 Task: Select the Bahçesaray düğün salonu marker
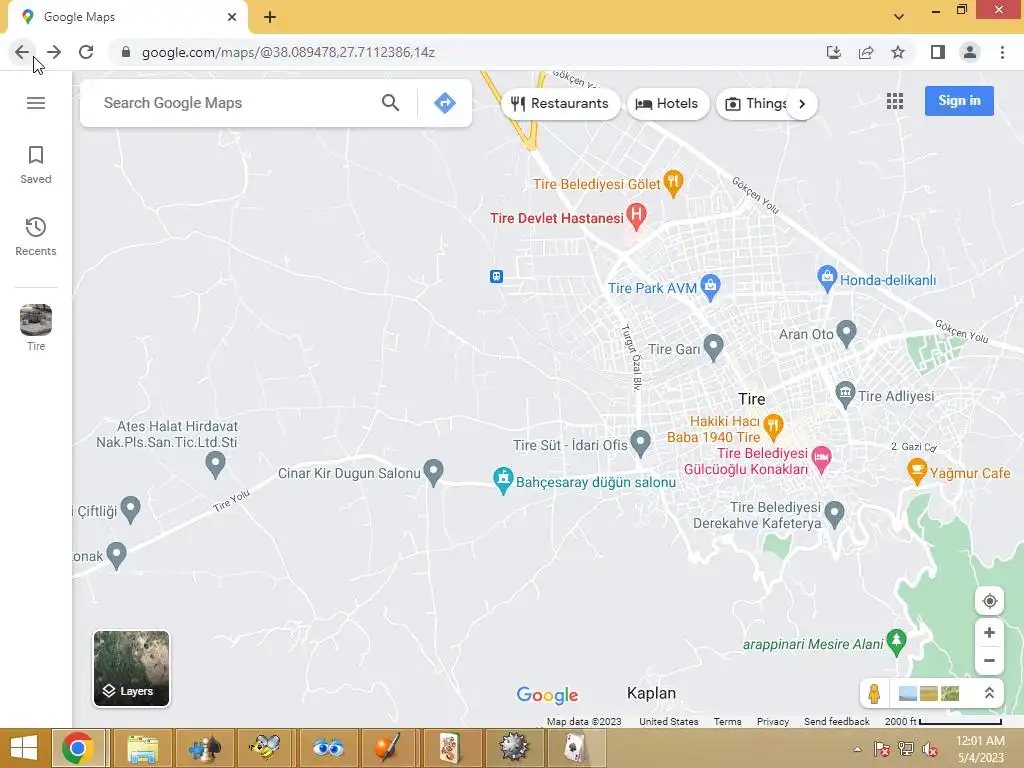point(503,481)
